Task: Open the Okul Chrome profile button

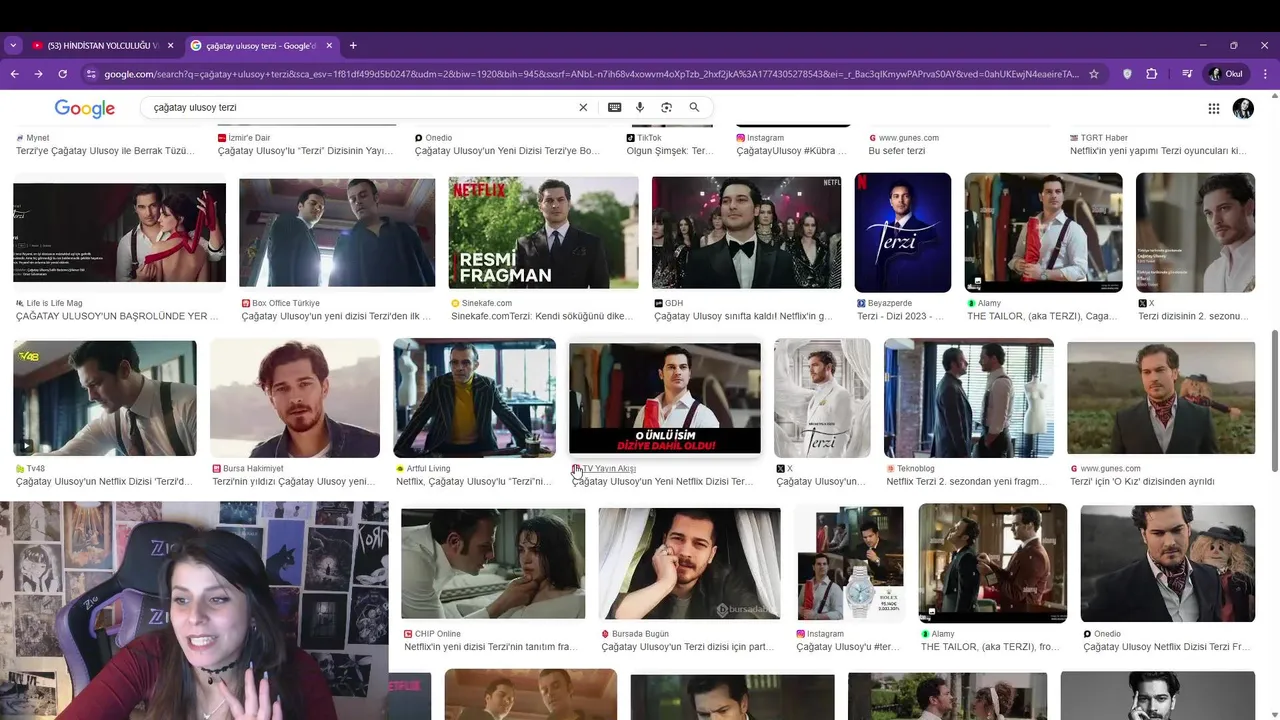Action: [1227, 74]
